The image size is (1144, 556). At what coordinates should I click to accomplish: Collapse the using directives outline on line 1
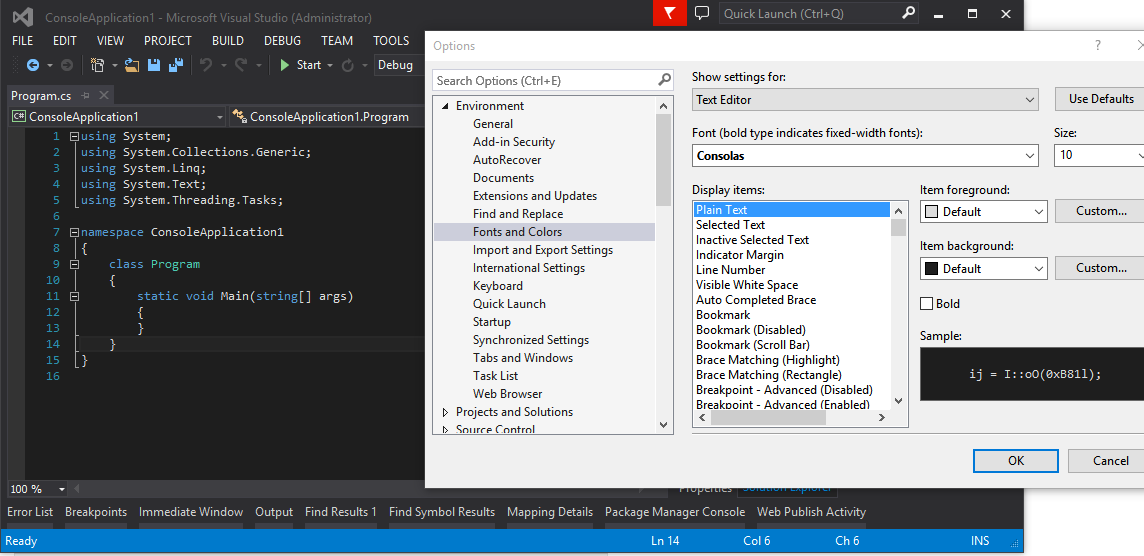pos(74,136)
